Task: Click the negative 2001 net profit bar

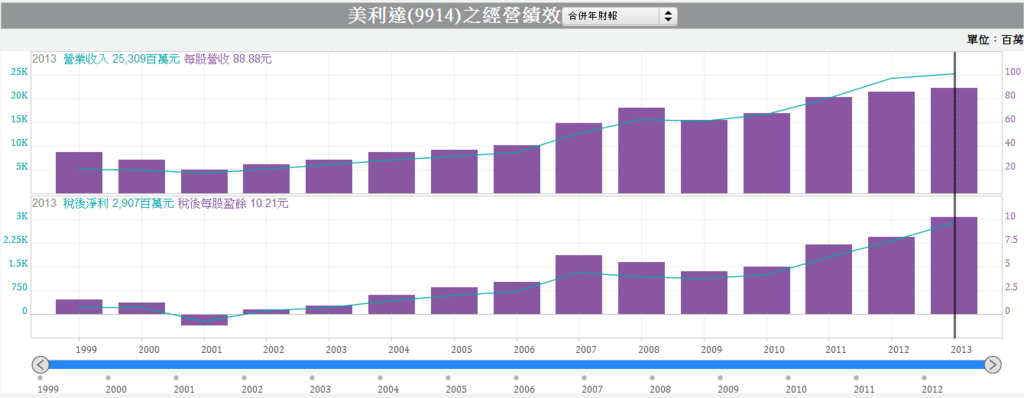Action: pos(204,320)
